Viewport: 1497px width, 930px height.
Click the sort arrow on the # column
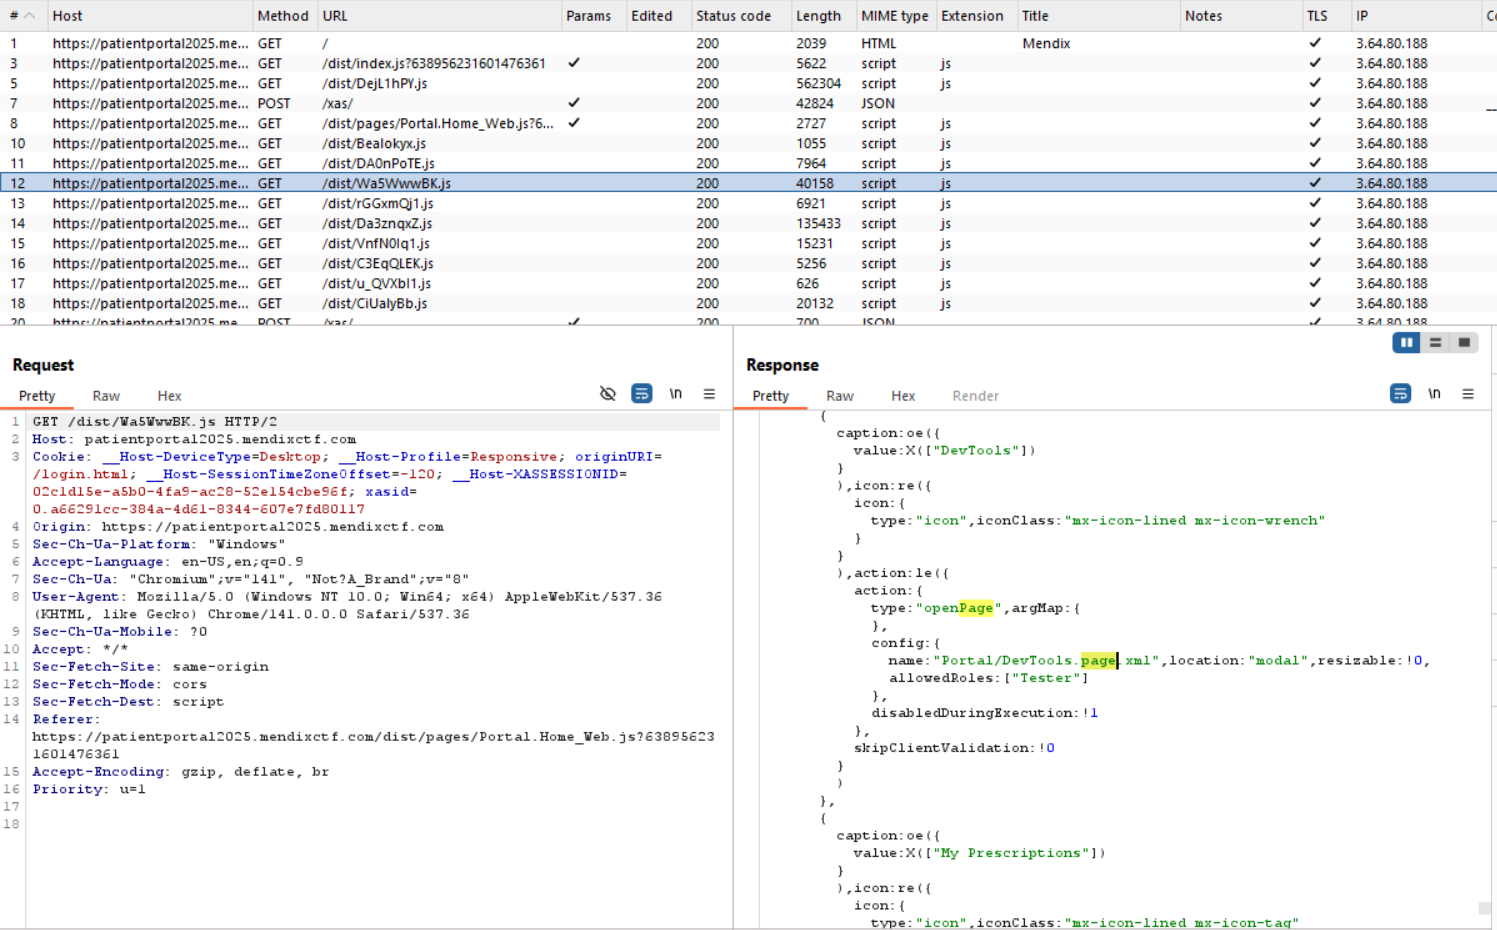click(29, 16)
